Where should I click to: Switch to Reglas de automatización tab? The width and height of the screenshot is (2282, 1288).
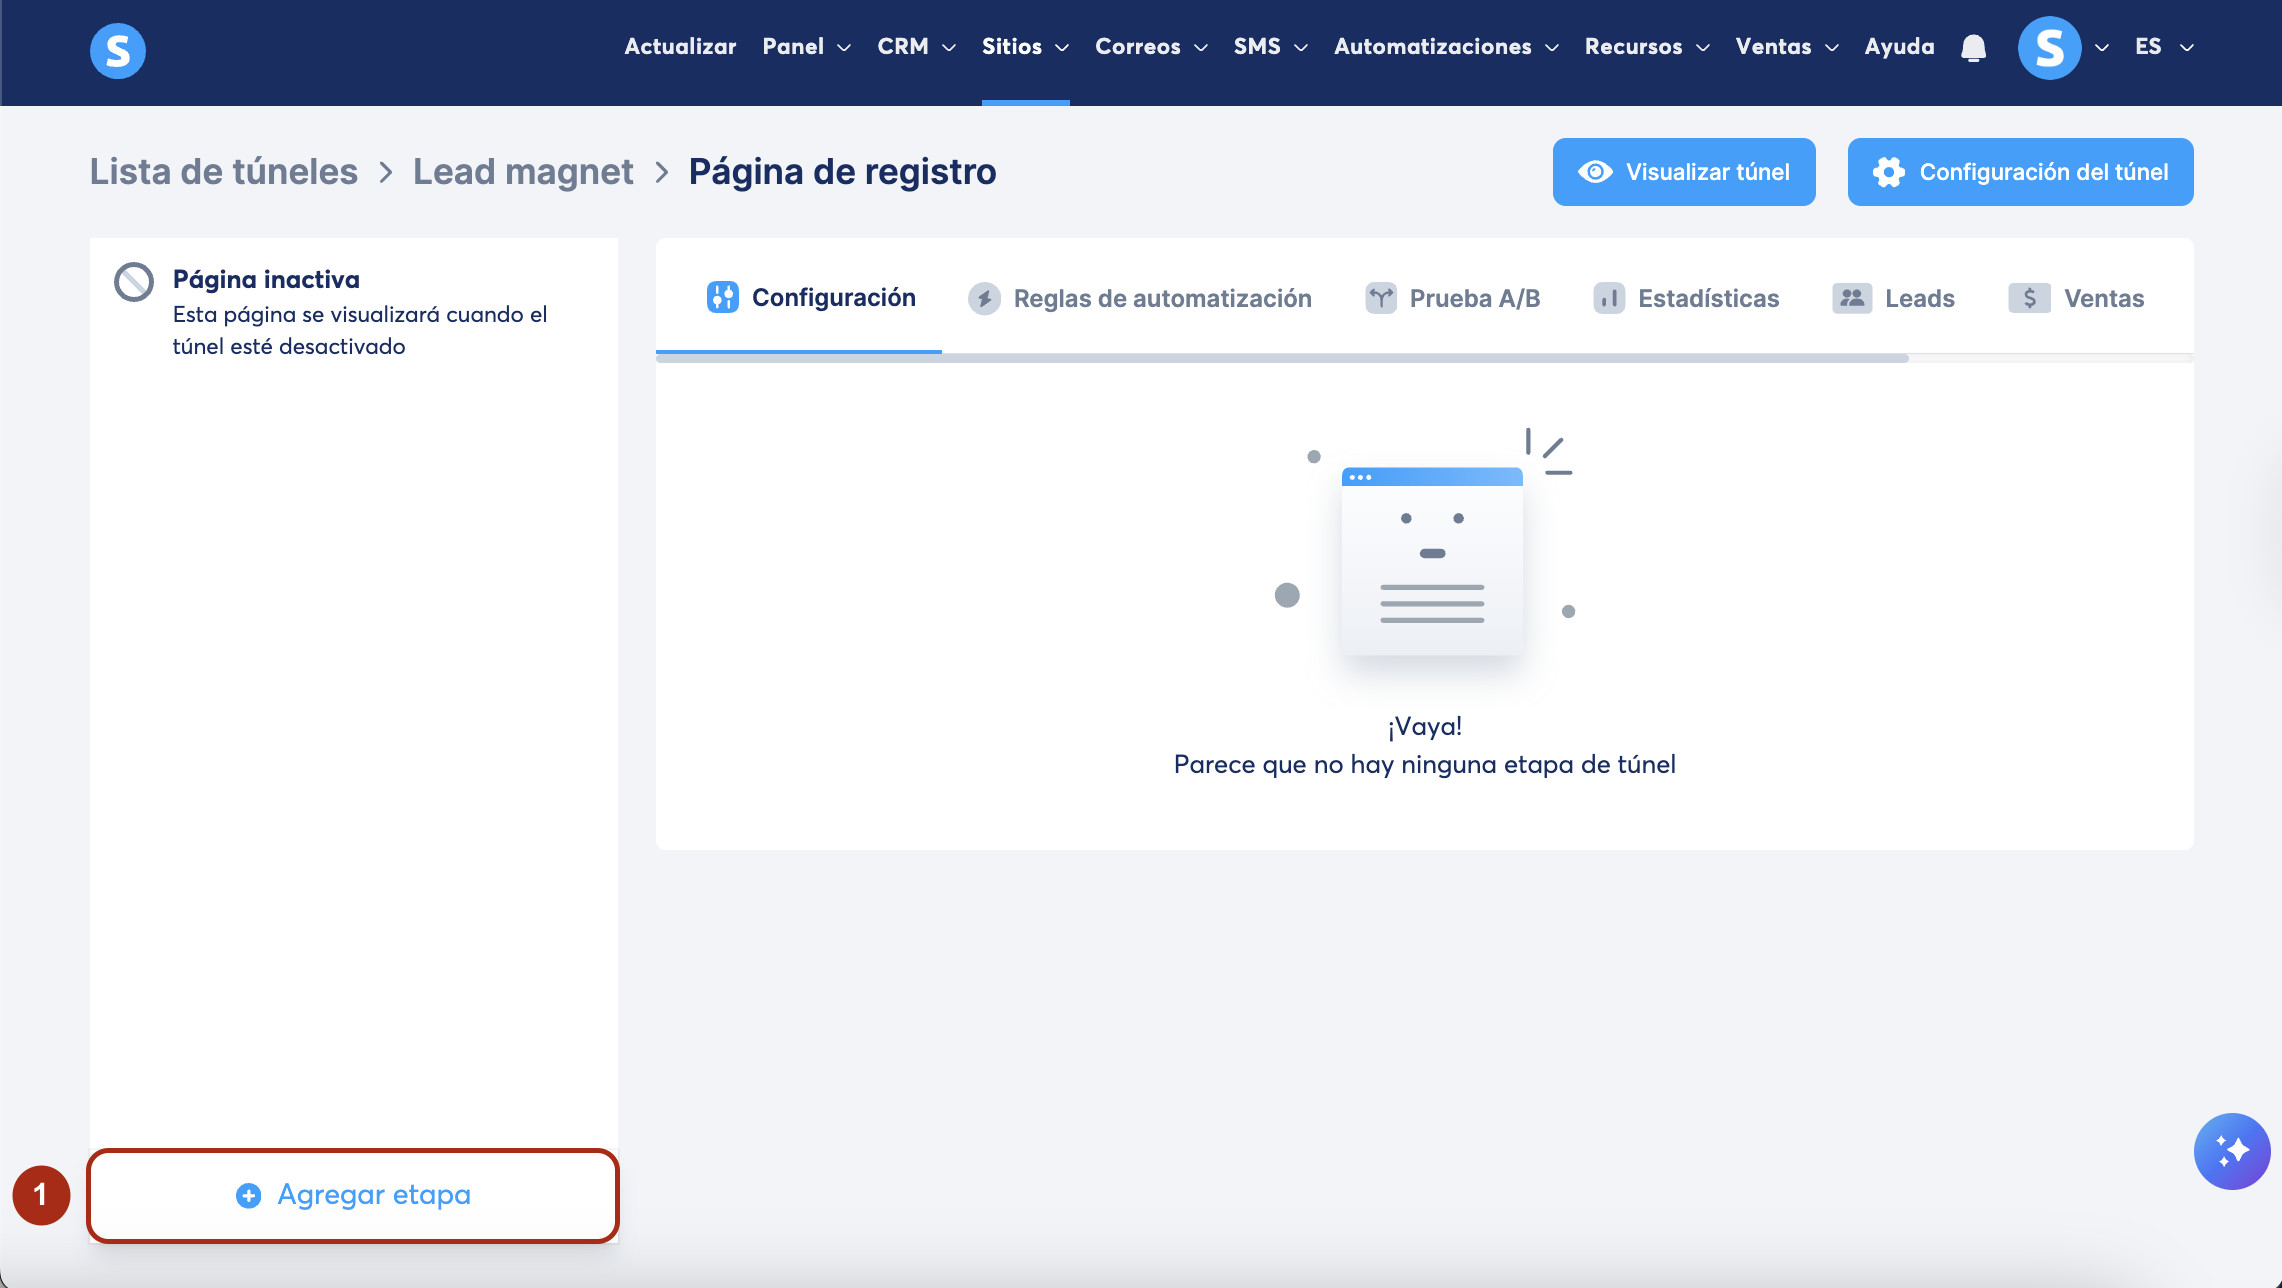[x=1140, y=298]
